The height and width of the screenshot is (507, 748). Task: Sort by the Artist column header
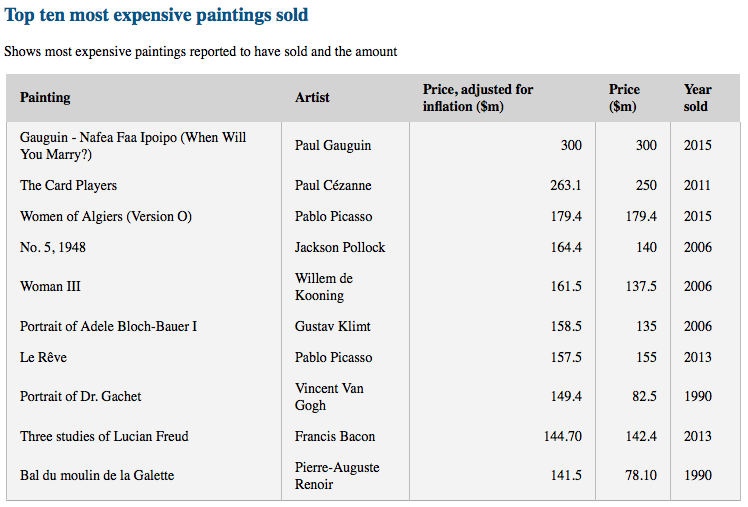click(x=312, y=97)
